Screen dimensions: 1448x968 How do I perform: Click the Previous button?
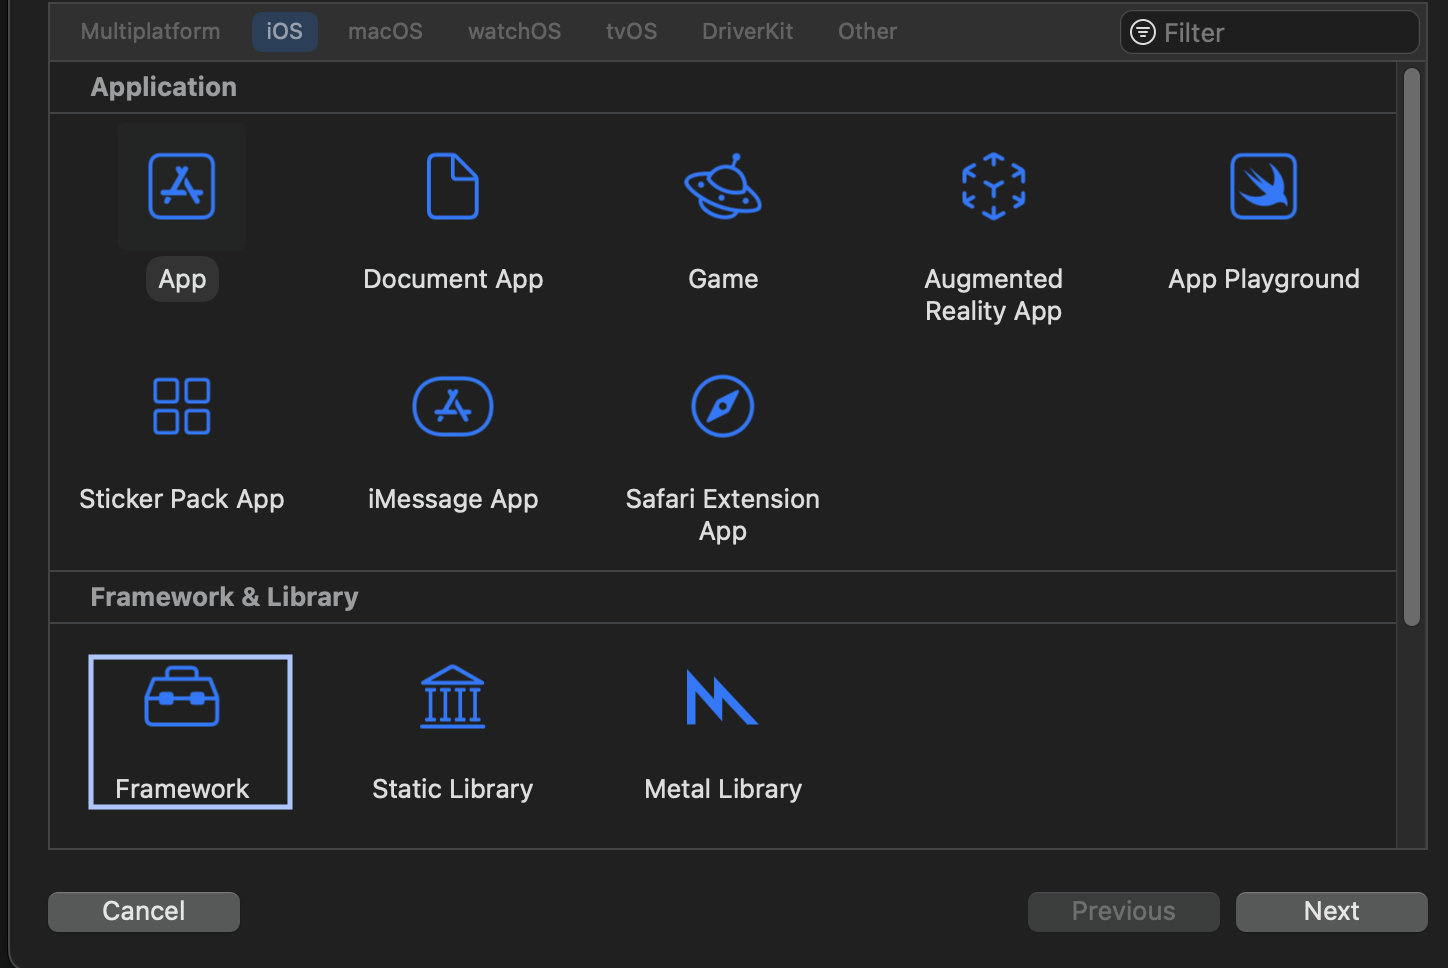click(1124, 912)
